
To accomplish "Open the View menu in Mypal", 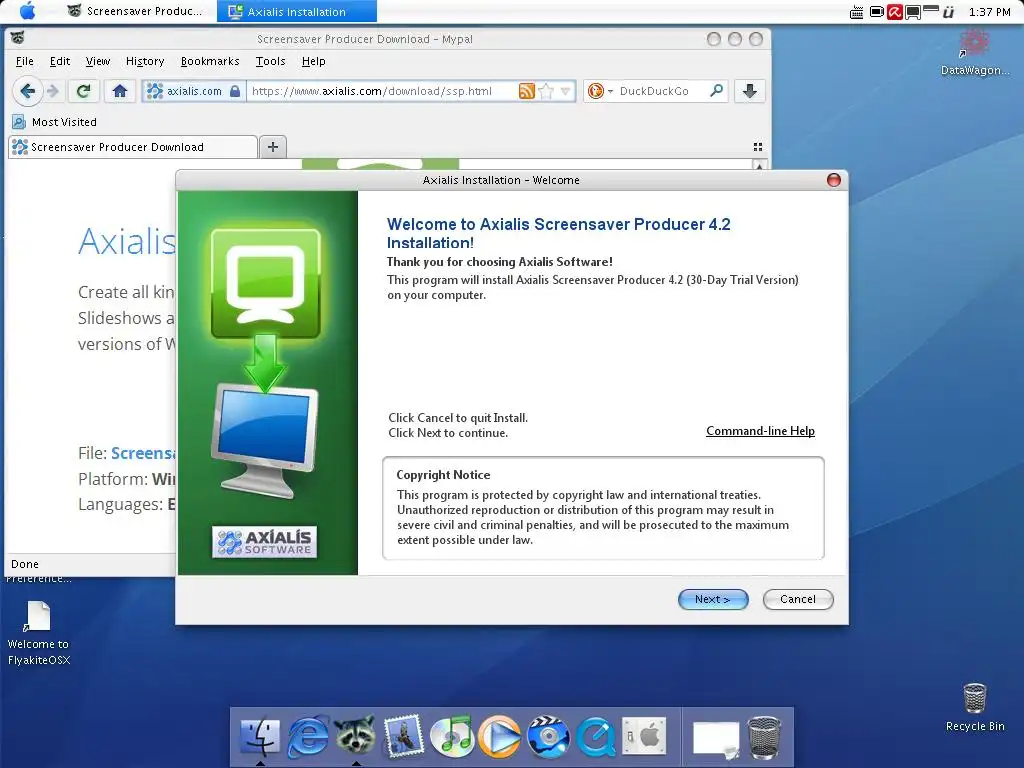I will tap(97, 61).
